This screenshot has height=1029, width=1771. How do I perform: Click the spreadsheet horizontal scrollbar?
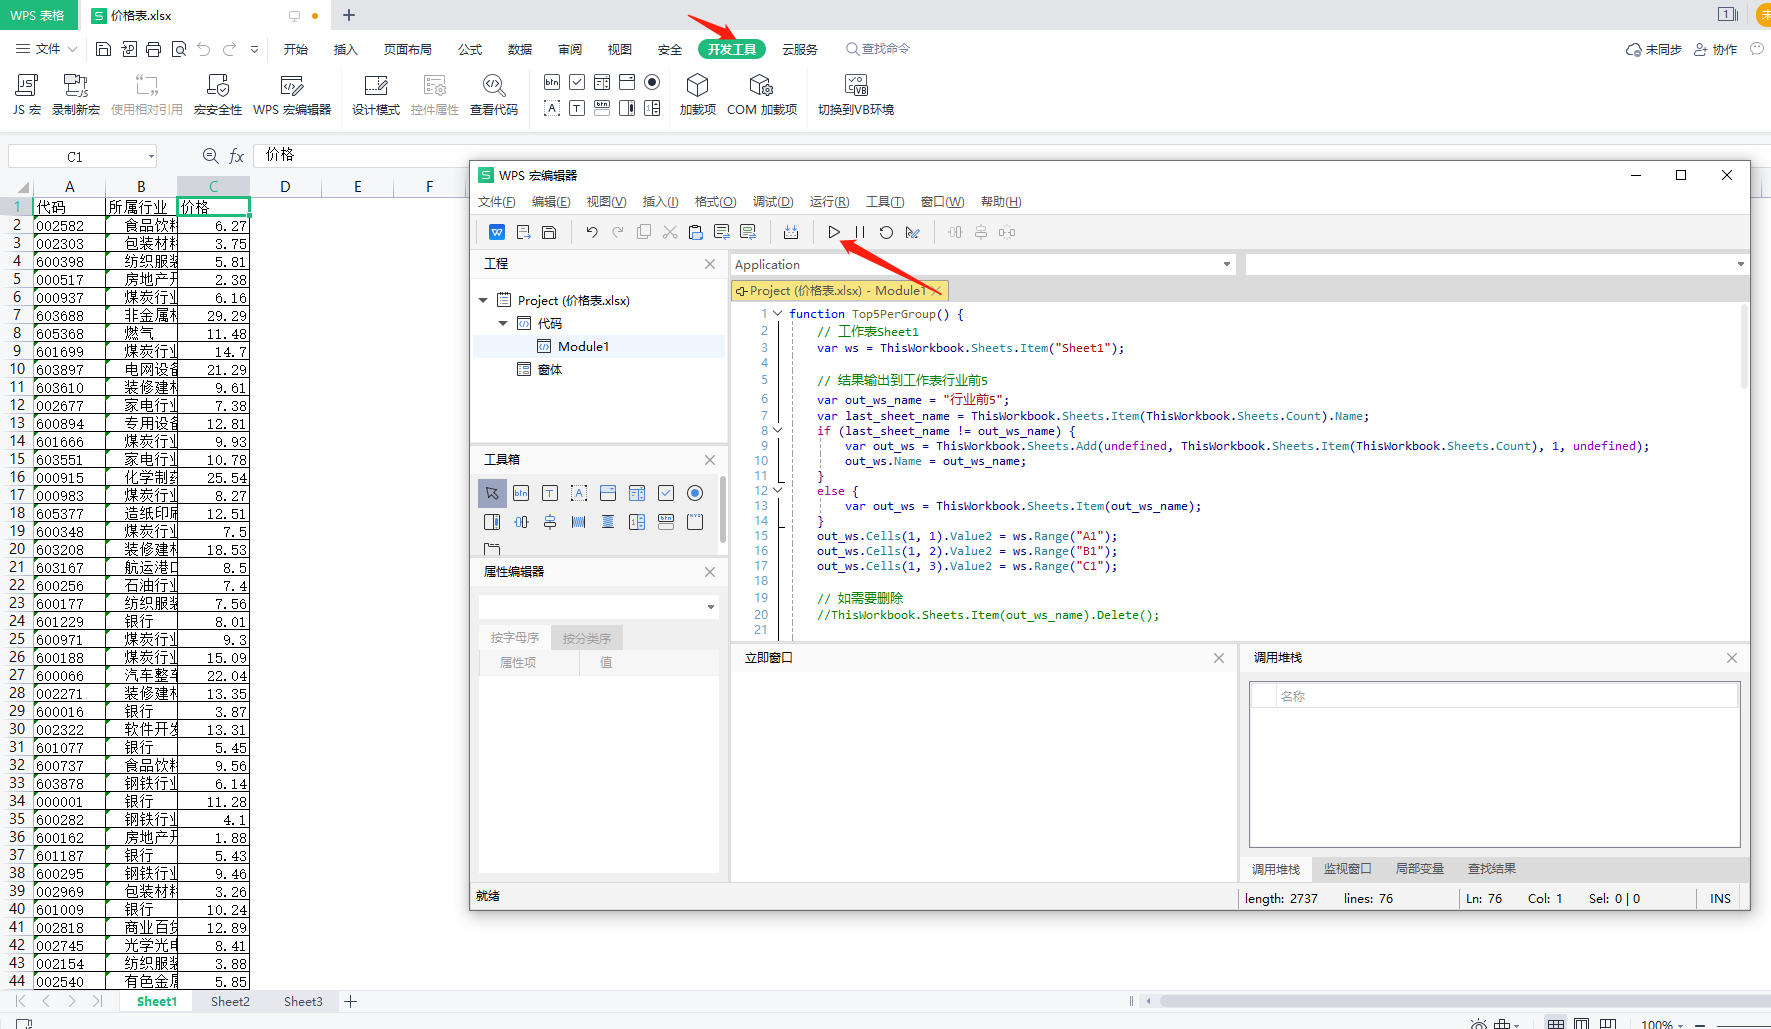(1464, 1001)
